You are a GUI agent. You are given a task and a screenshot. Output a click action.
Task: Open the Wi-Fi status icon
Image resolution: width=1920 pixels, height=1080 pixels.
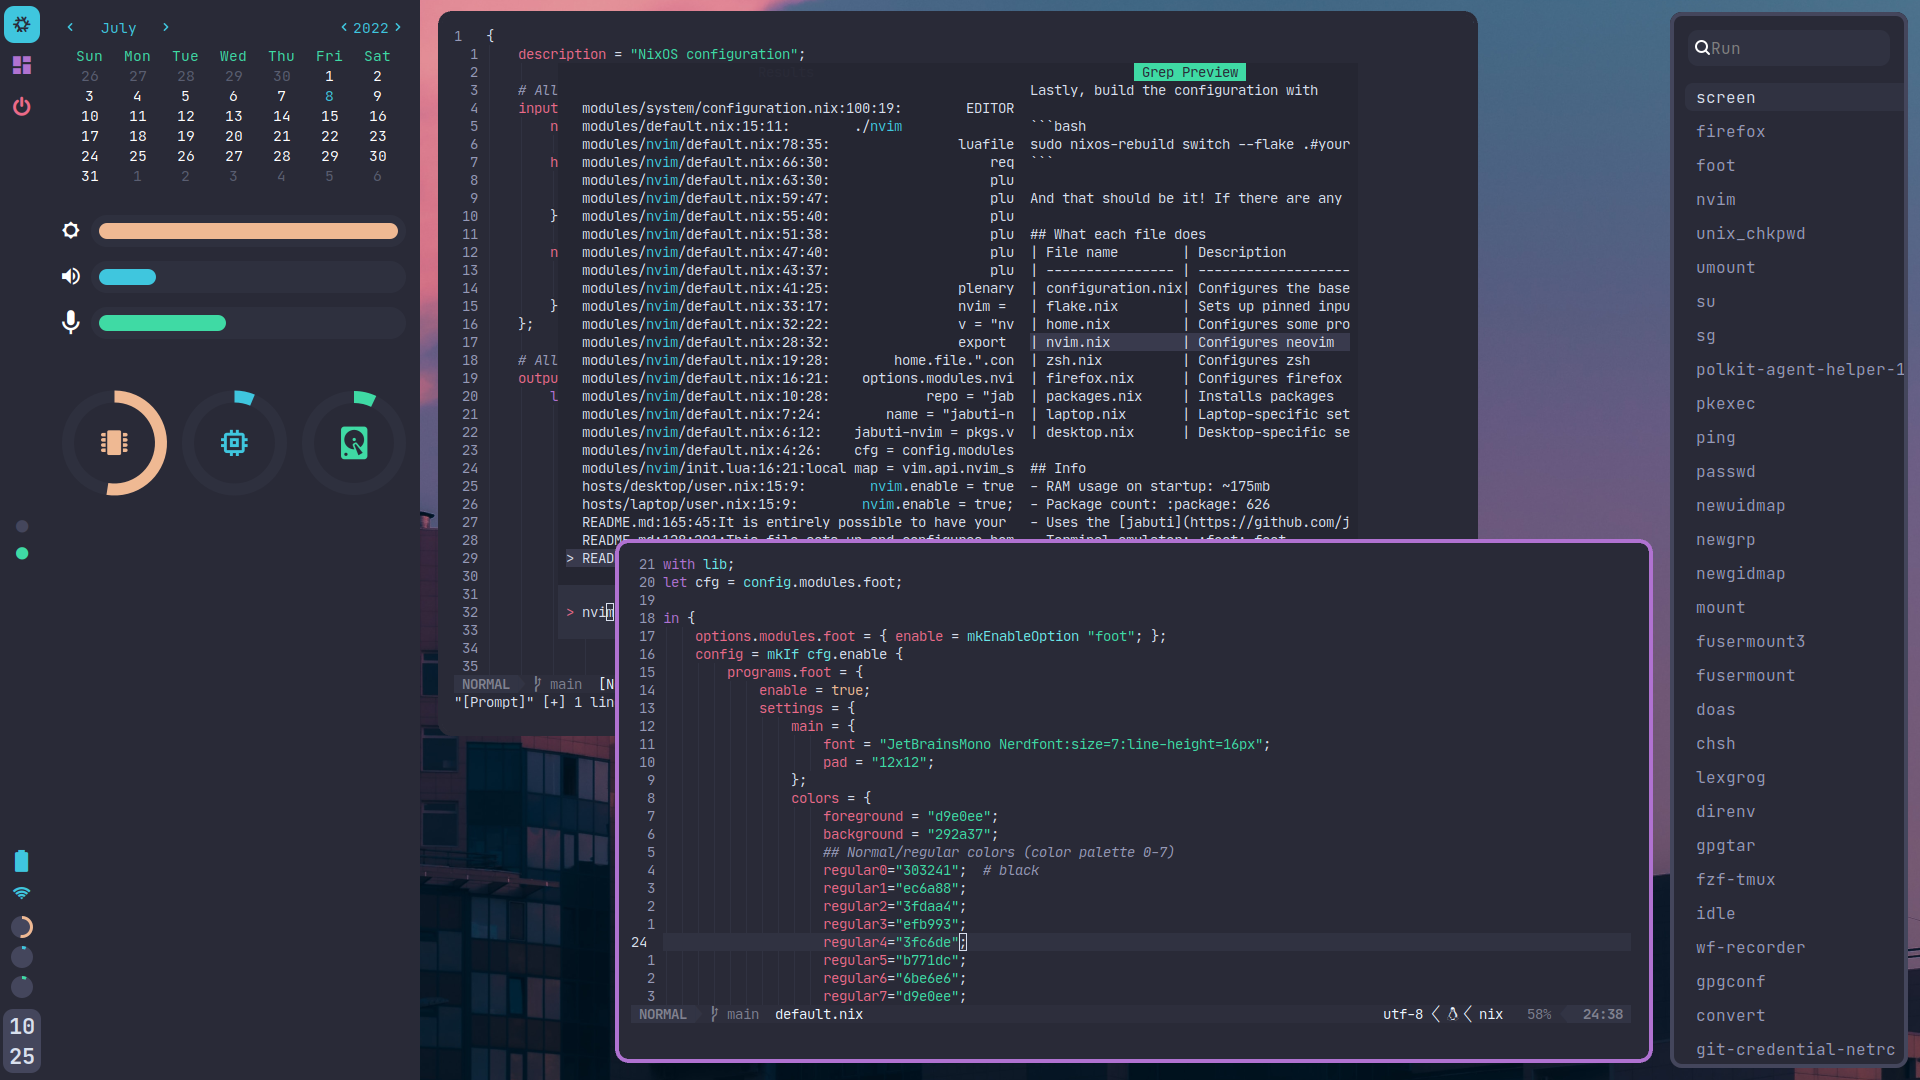point(22,893)
